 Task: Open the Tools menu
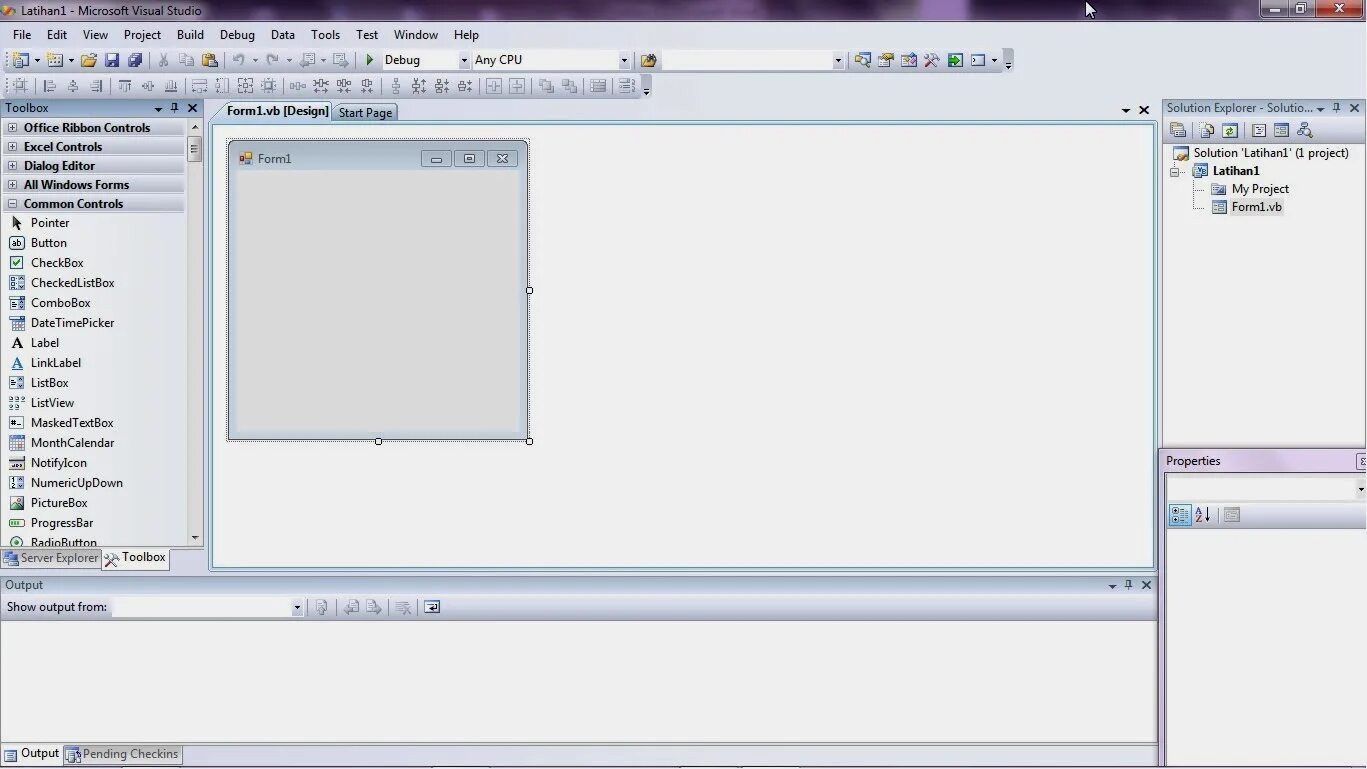326,34
